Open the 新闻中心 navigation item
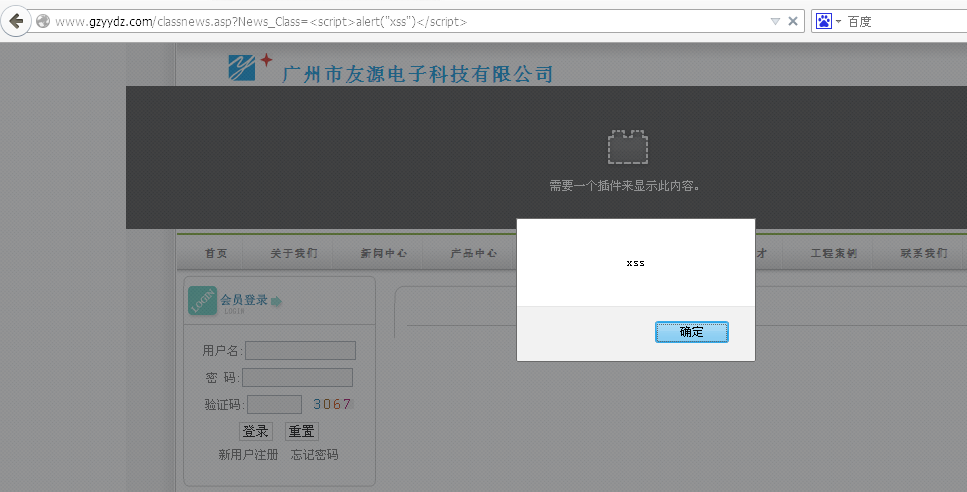 coord(384,253)
